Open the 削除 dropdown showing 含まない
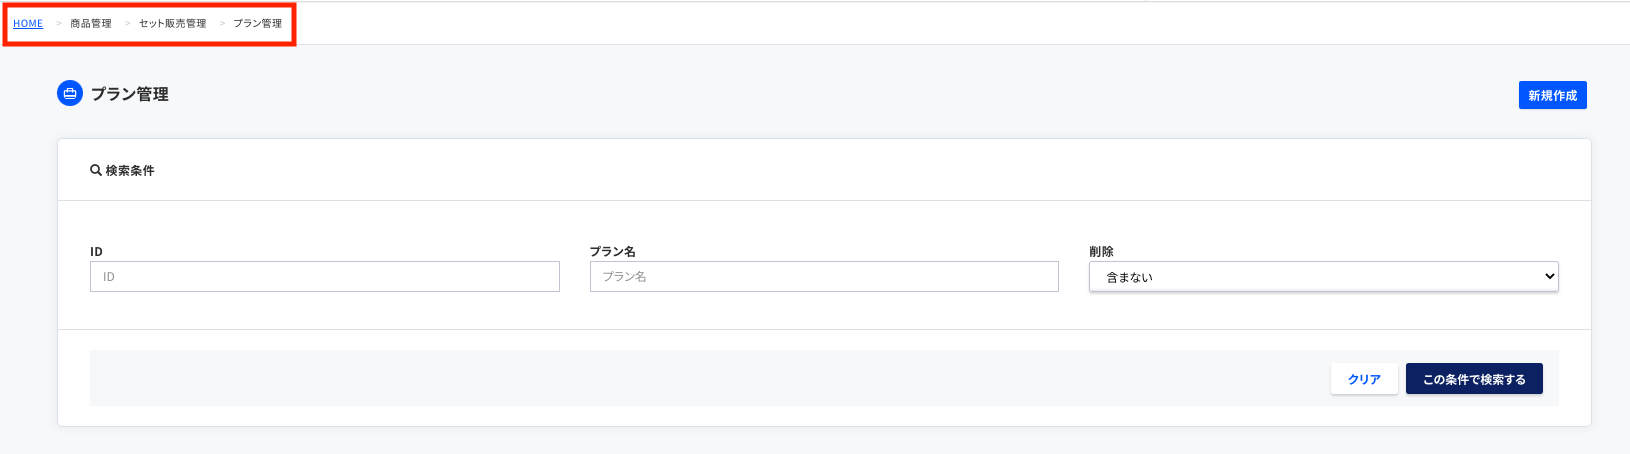This screenshot has width=1630, height=454. [1322, 277]
